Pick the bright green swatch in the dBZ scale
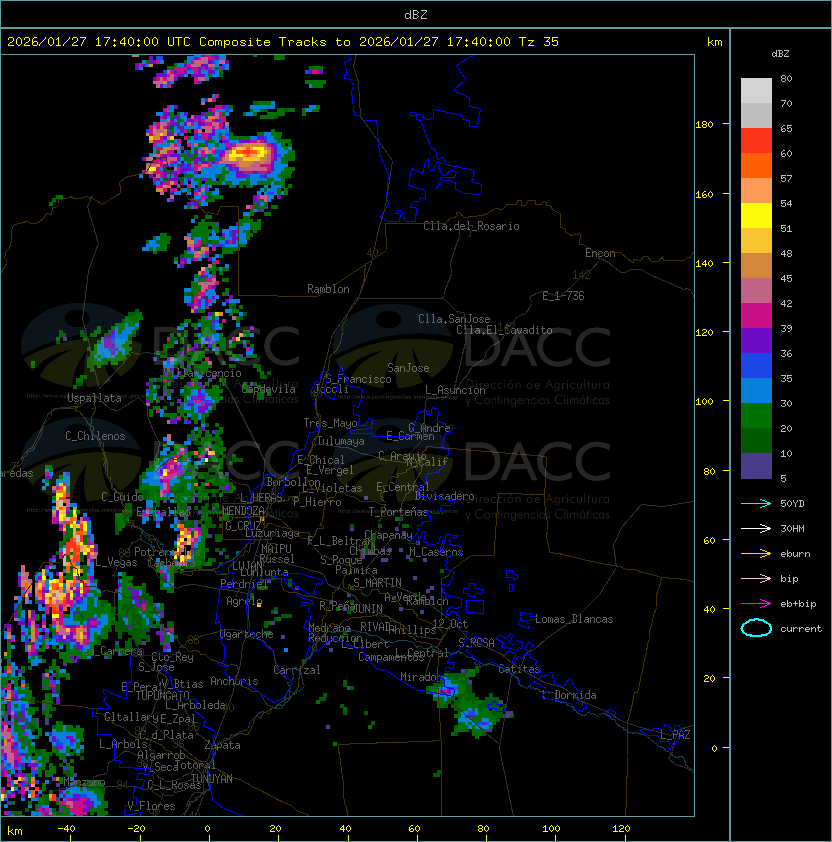The height and width of the screenshot is (842, 832). tap(756, 416)
